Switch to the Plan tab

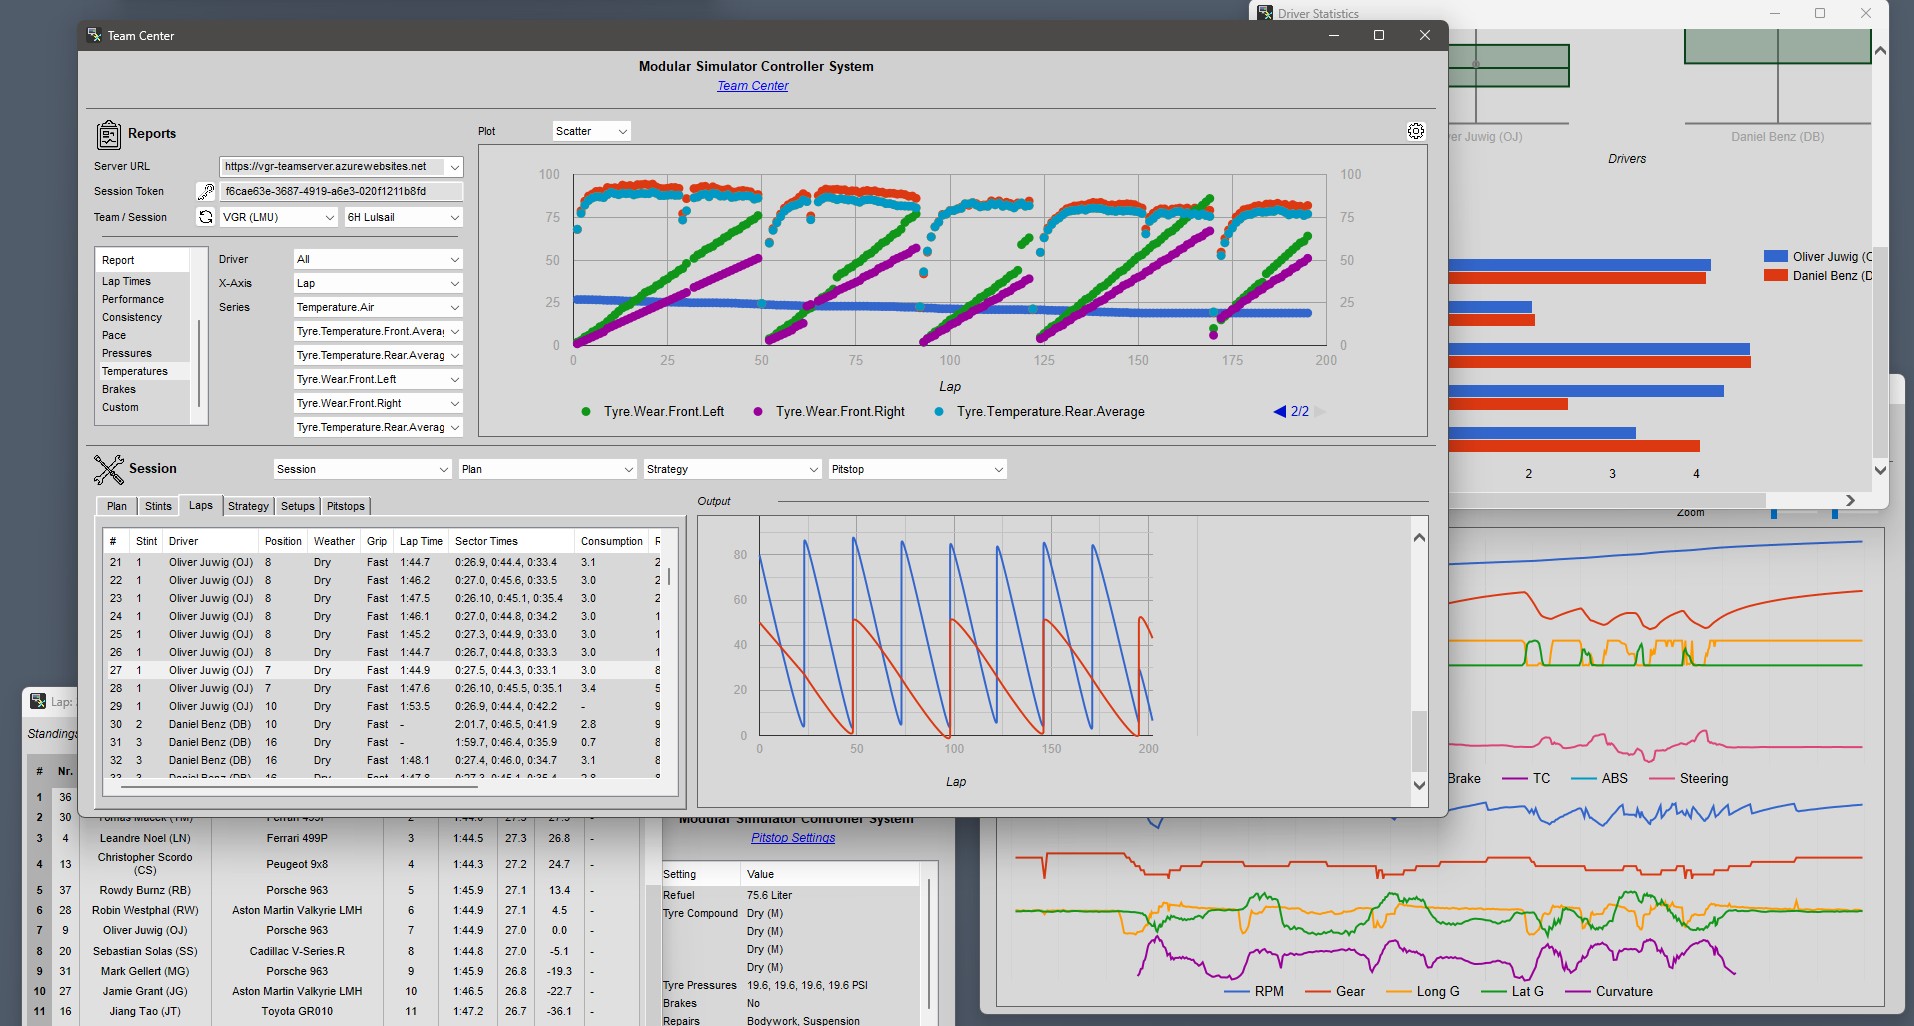pos(117,506)
